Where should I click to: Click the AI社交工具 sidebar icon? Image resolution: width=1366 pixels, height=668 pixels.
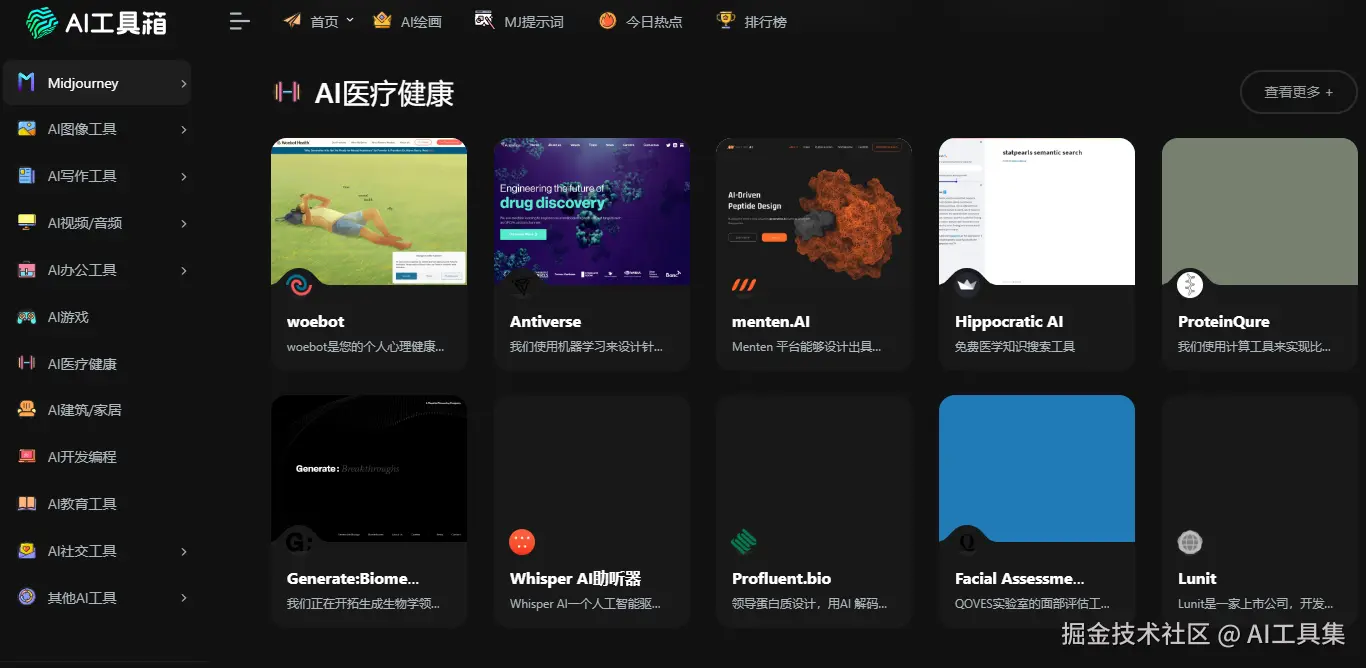27,551
